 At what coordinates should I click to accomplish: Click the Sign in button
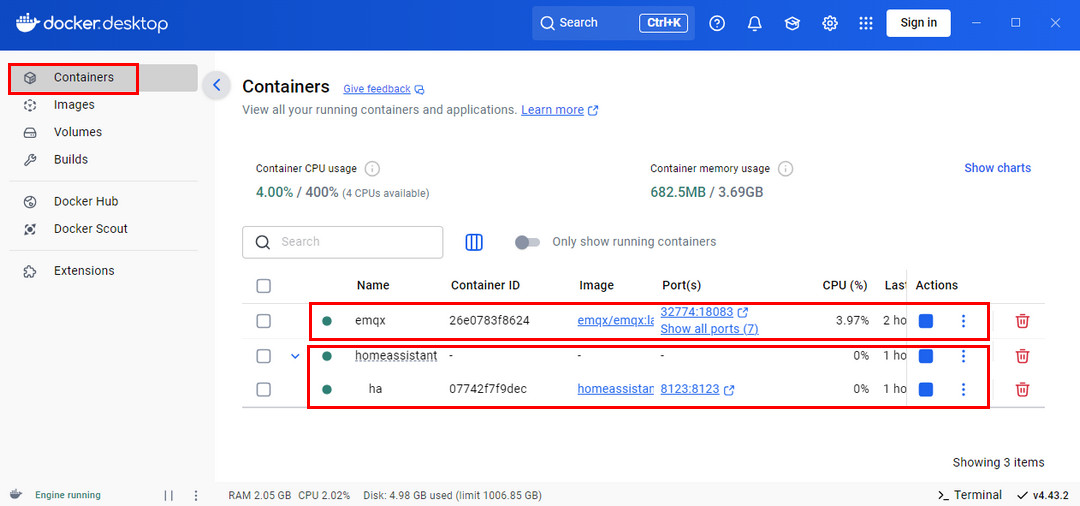(918, 23)
